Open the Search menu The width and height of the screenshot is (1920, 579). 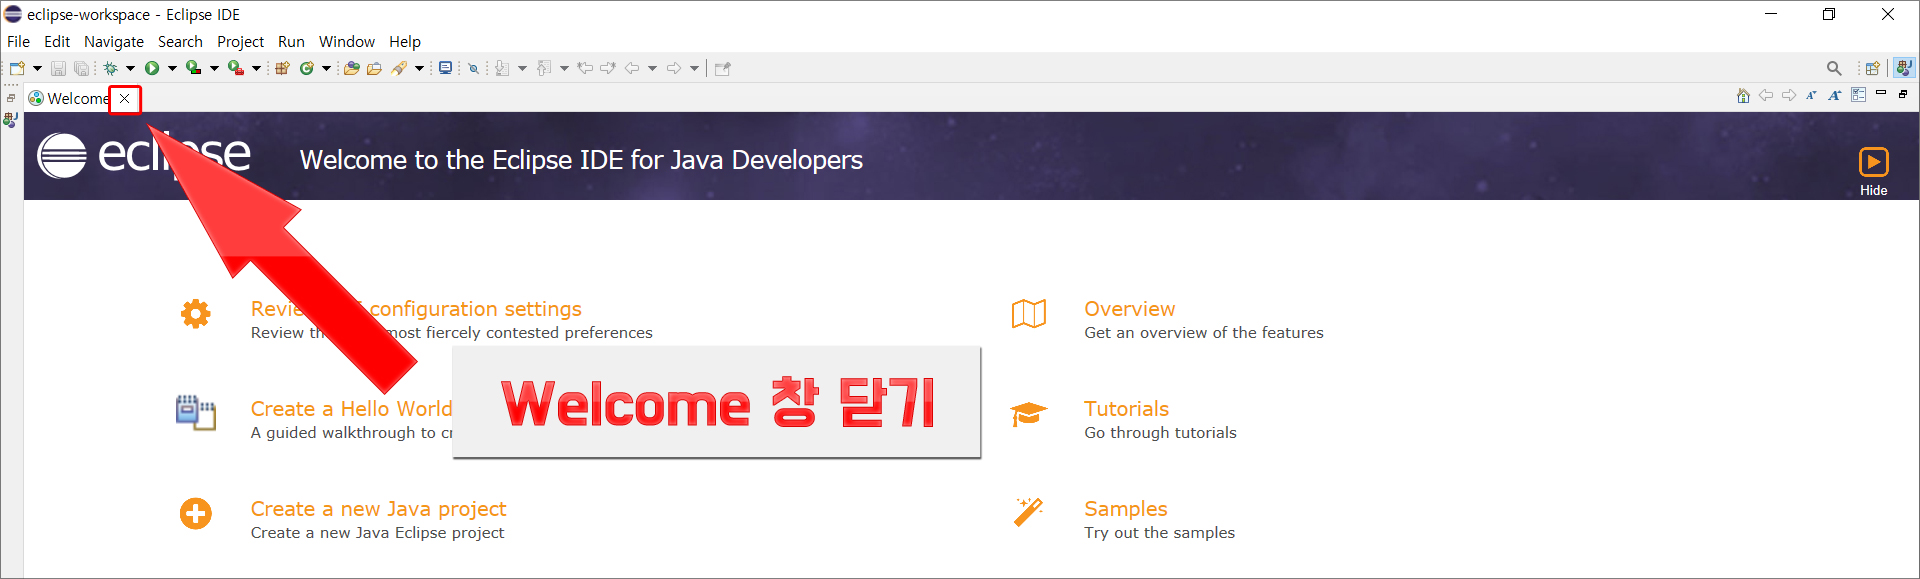click(x=180, y=41)
